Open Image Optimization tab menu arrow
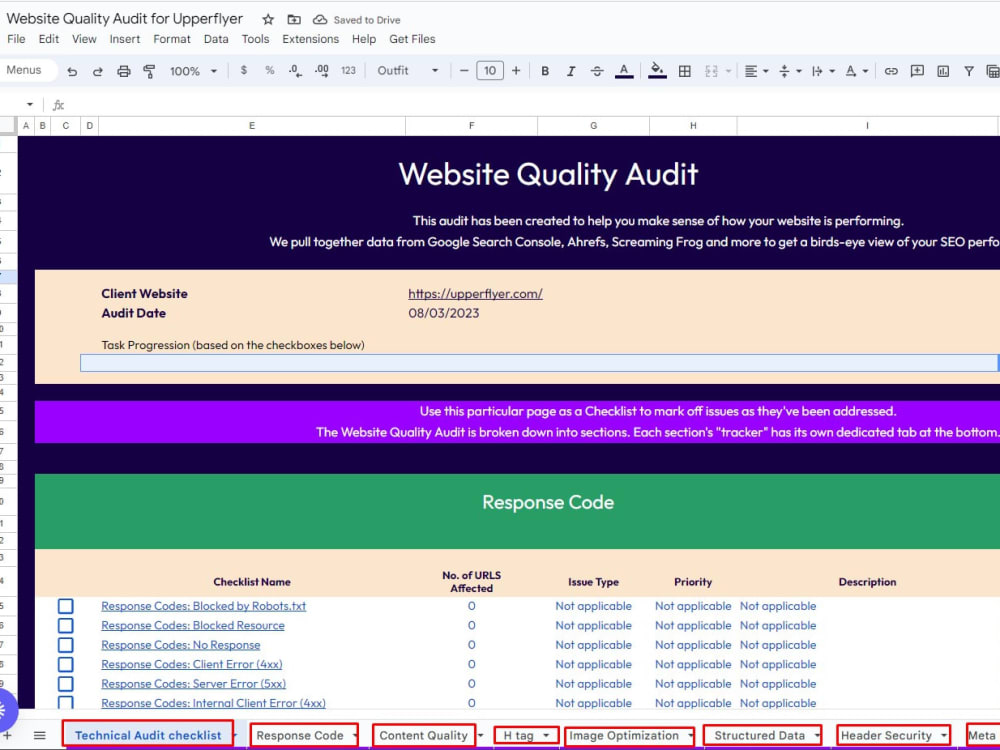The image size is (1000, 750). coord(691,735)
